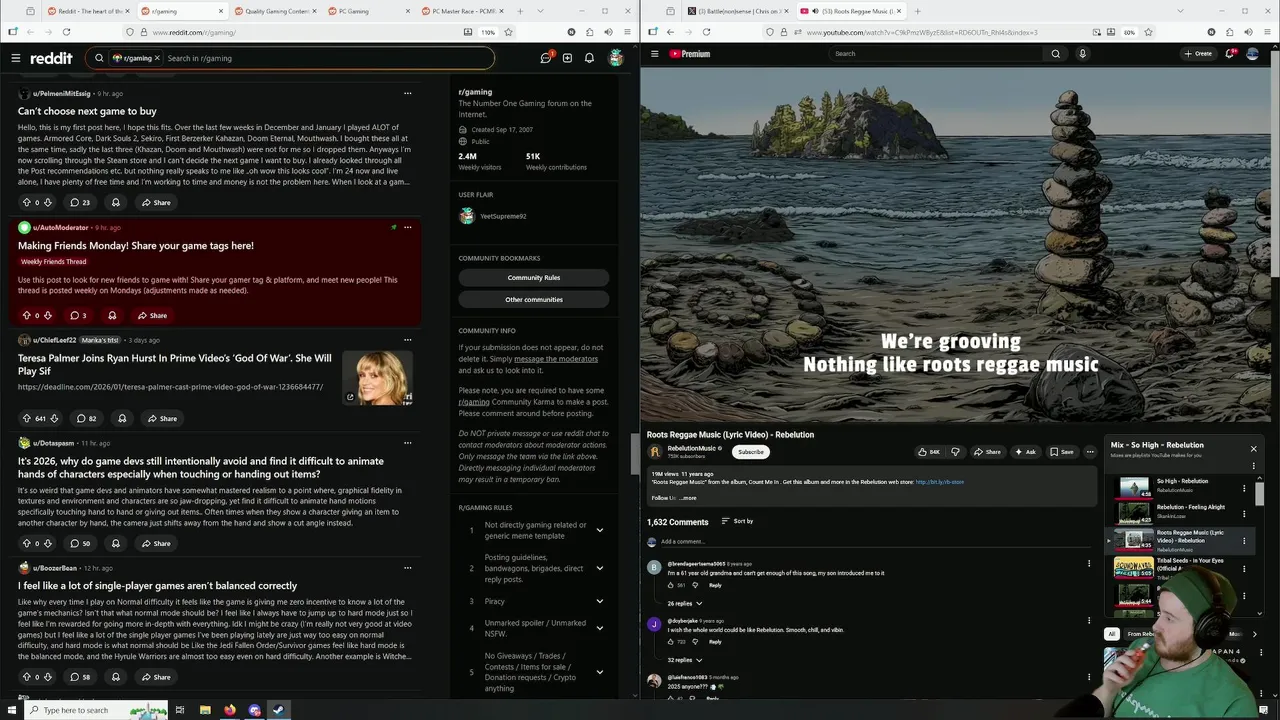Expand the Posting guidelines rule
This screenshot has width=1280, height=720.
click(599, 568)
